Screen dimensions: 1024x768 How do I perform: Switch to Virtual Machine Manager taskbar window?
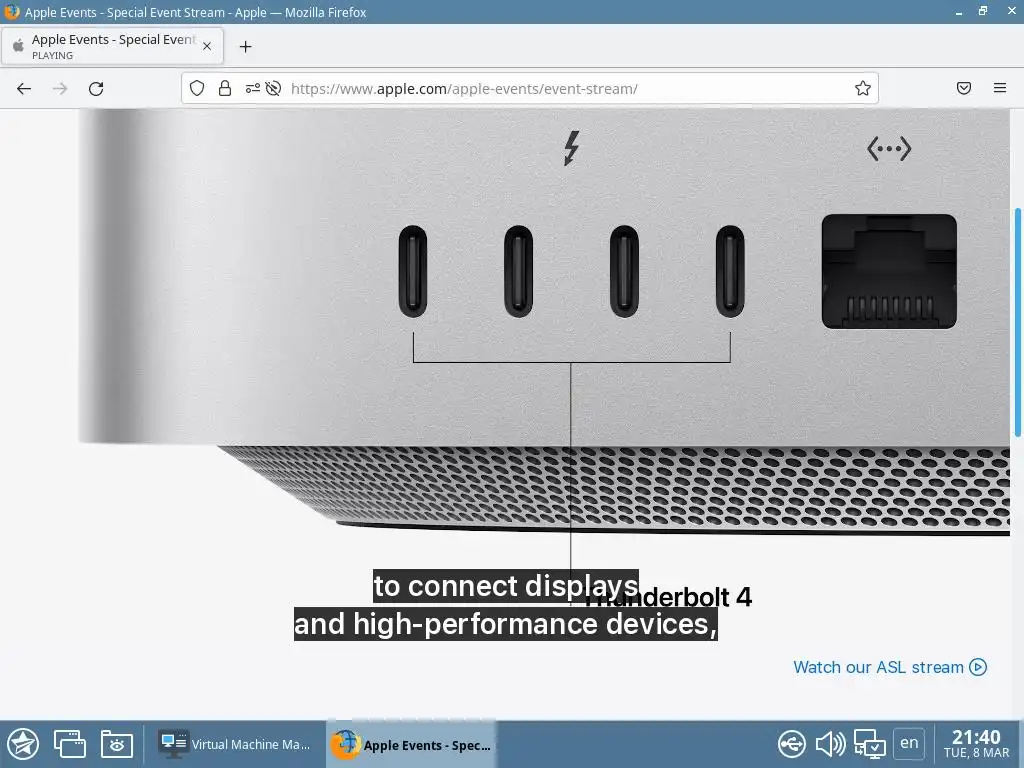pos(235,744)
